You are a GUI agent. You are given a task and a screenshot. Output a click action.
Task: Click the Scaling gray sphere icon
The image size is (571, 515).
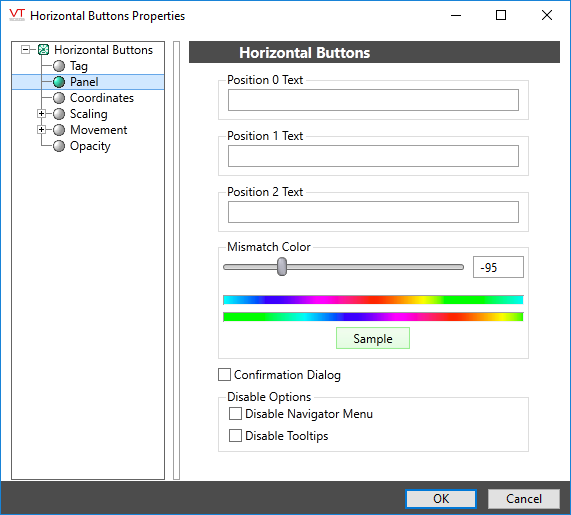point(59,114)
